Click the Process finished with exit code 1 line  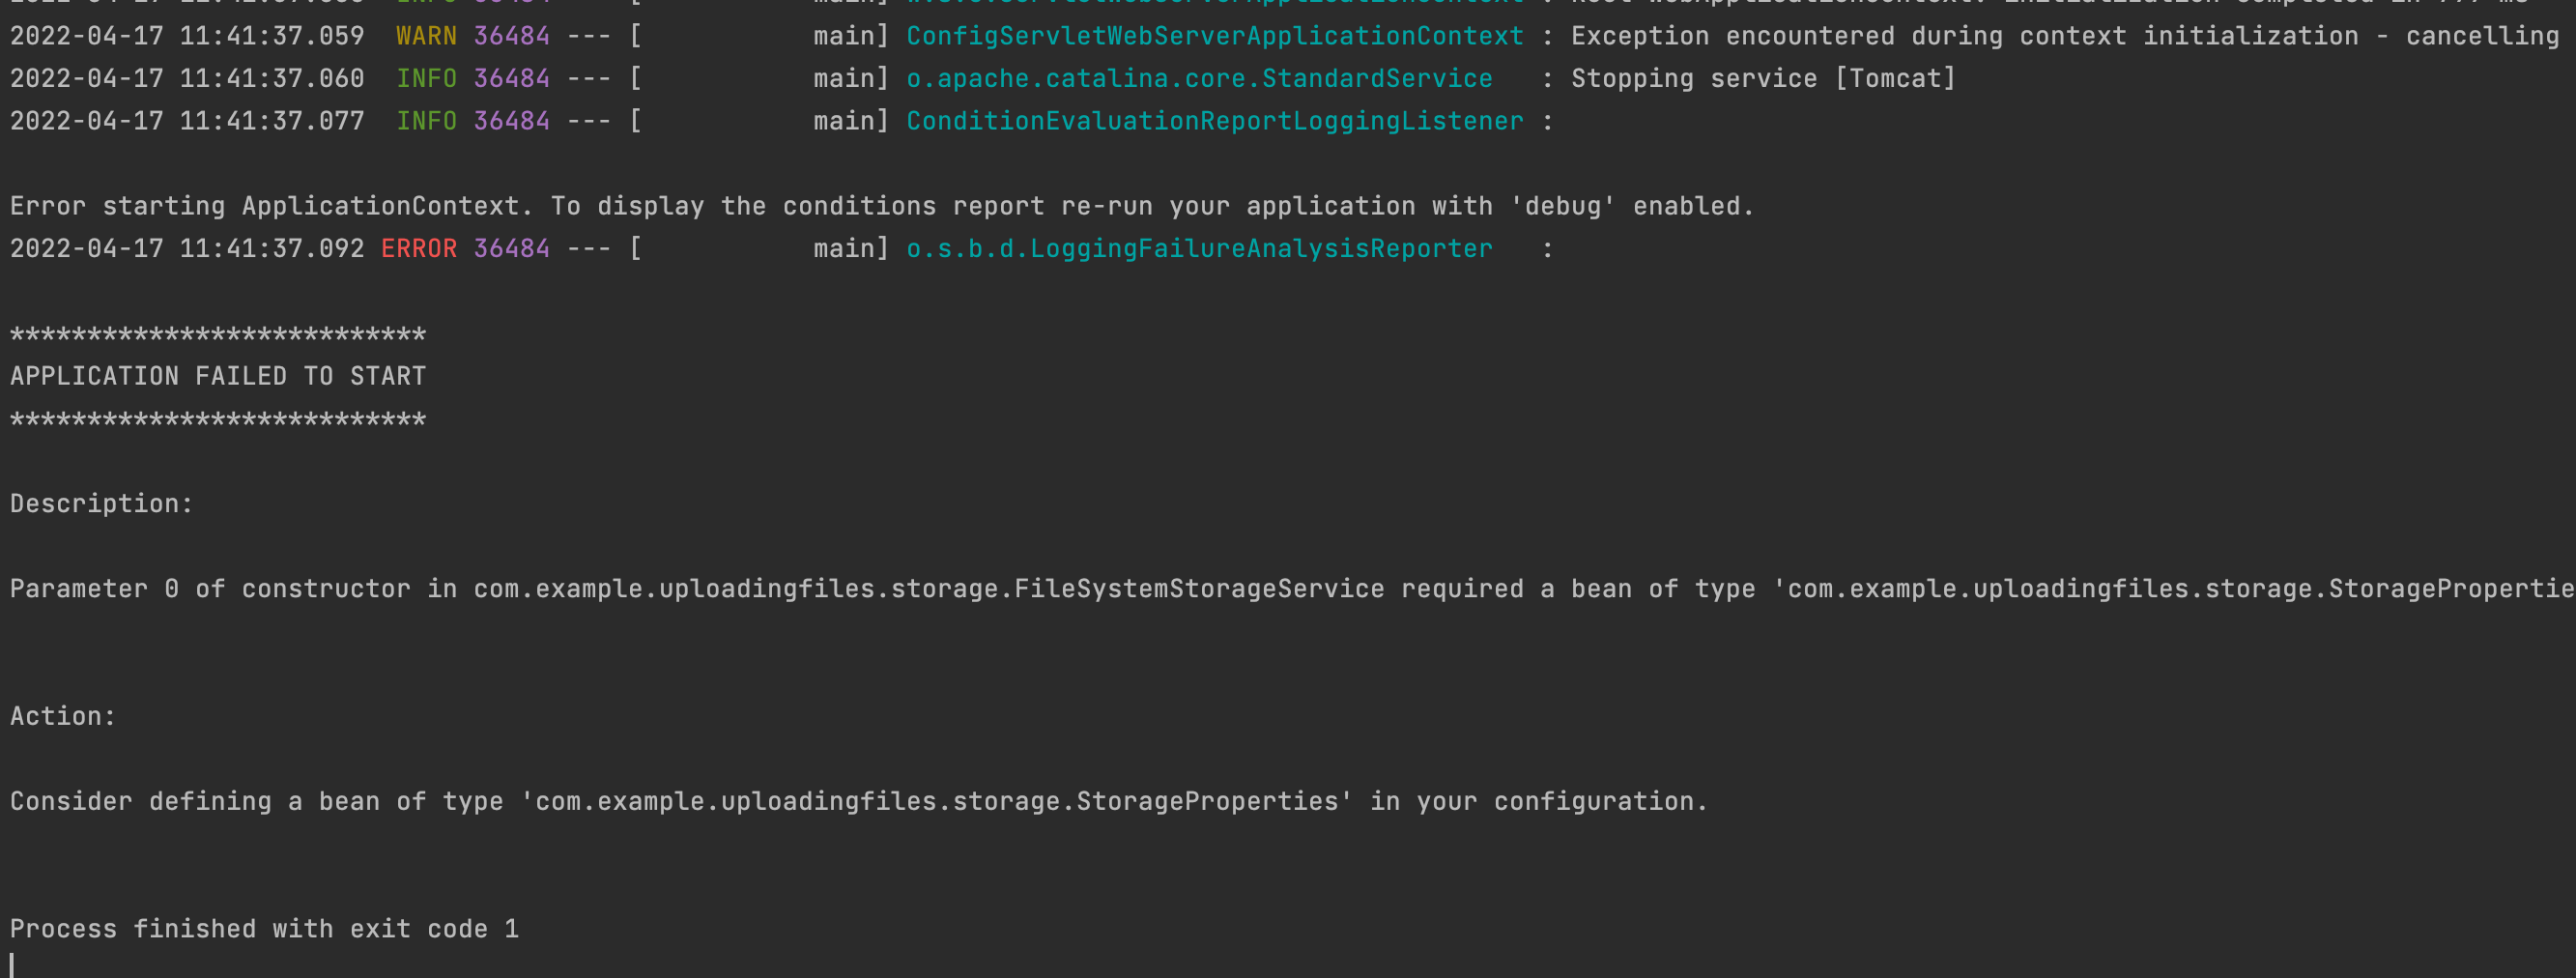point(264,929)
